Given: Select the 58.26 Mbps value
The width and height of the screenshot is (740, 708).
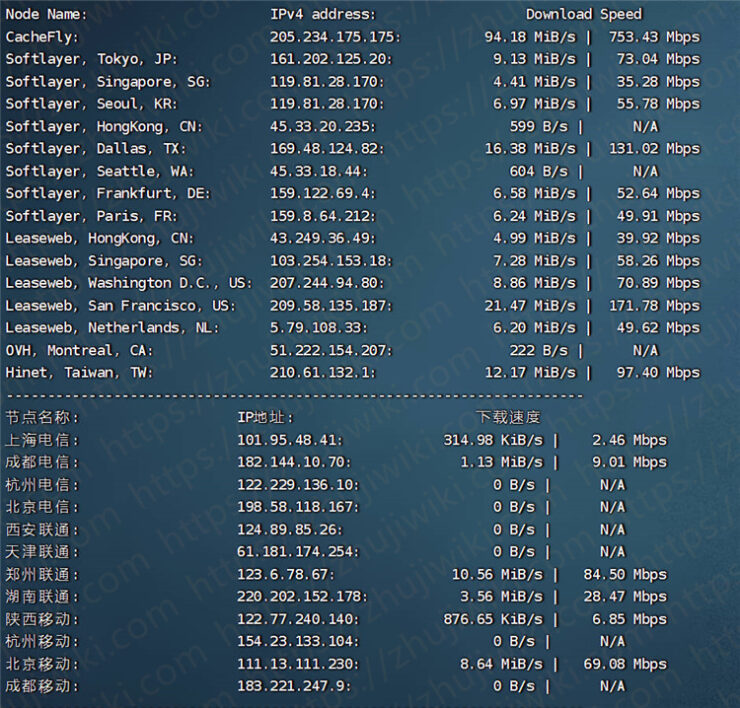Looking at the screenshot, I should point(658,261).
